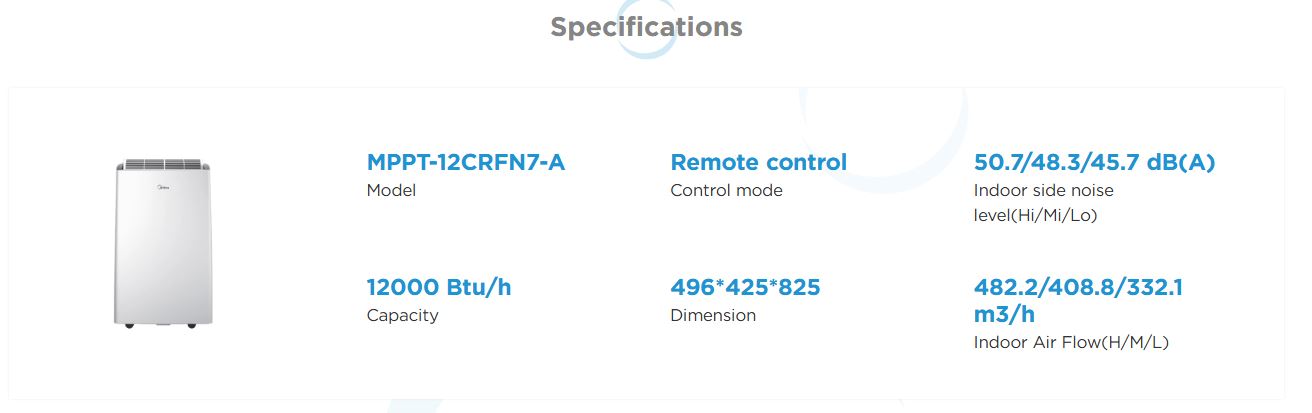Select the 482.2/408.8/332.1 air flow value
The width and height of the screenshot is (1312, 413).
(1078, 288)
